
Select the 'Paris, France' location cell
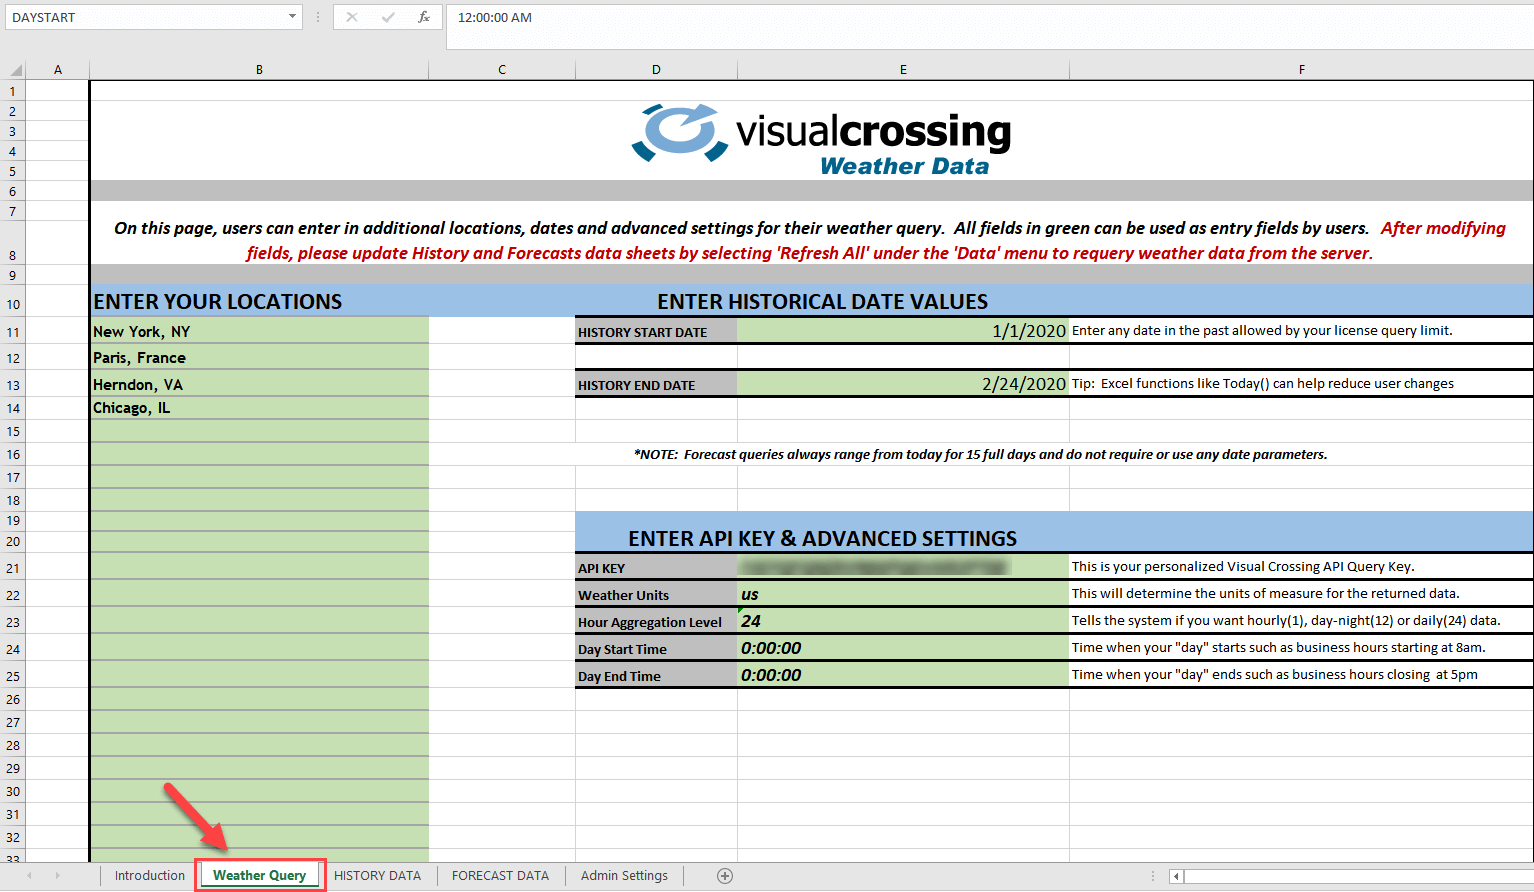[x=259, y=358]
